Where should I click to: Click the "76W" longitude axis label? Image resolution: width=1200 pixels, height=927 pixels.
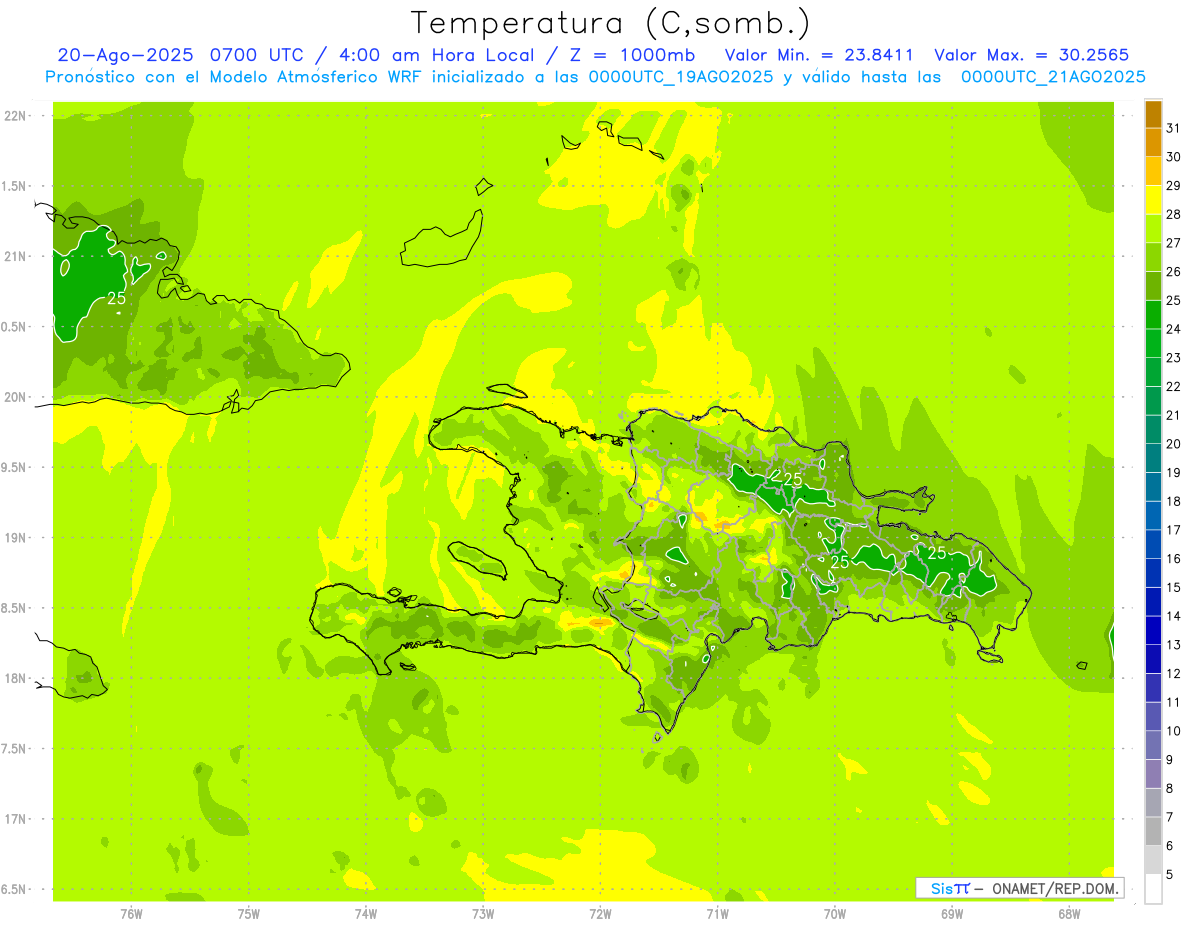click(x=131, y=914)
